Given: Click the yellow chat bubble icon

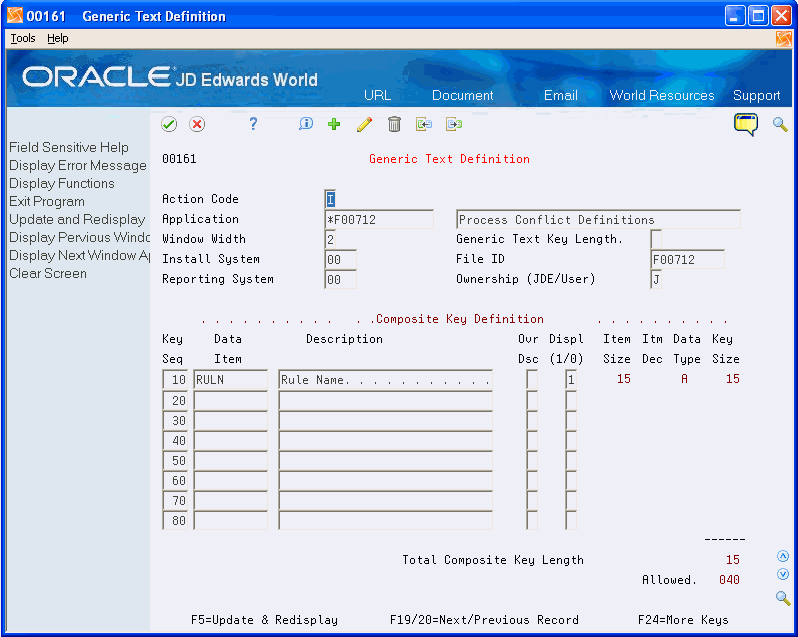Looking at the screenshot, I should point(746,124).
